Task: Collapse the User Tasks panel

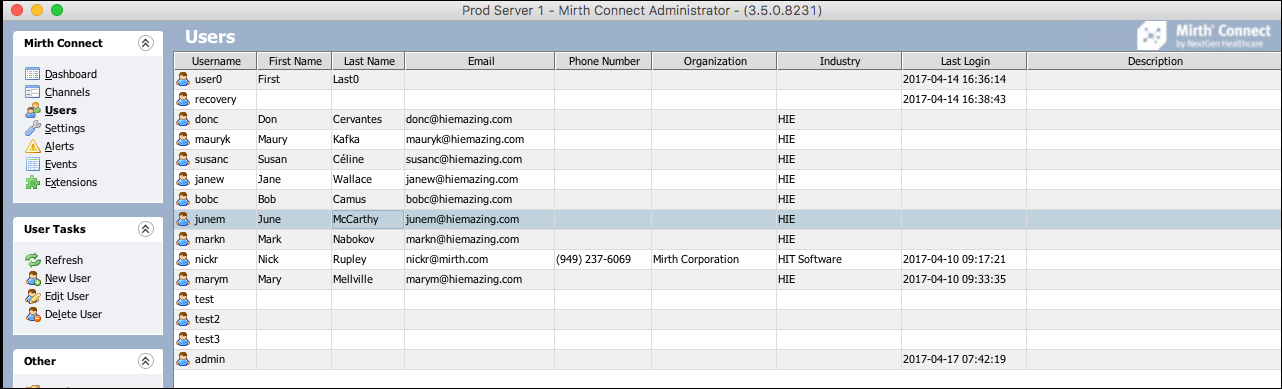Action: (x=146, y=229)
